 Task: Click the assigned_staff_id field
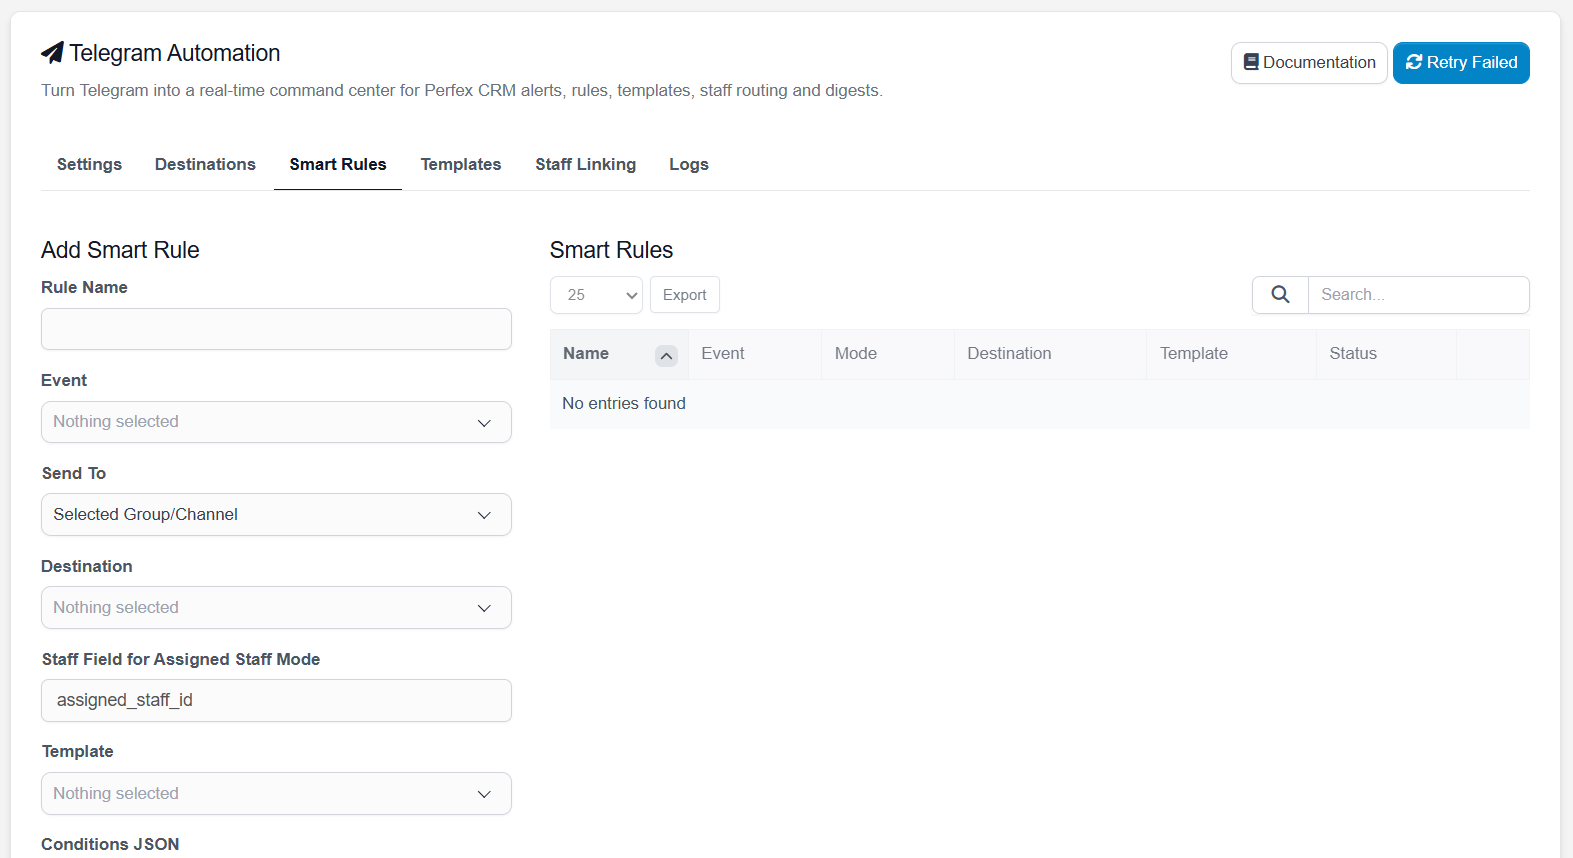tap(276, 701)
